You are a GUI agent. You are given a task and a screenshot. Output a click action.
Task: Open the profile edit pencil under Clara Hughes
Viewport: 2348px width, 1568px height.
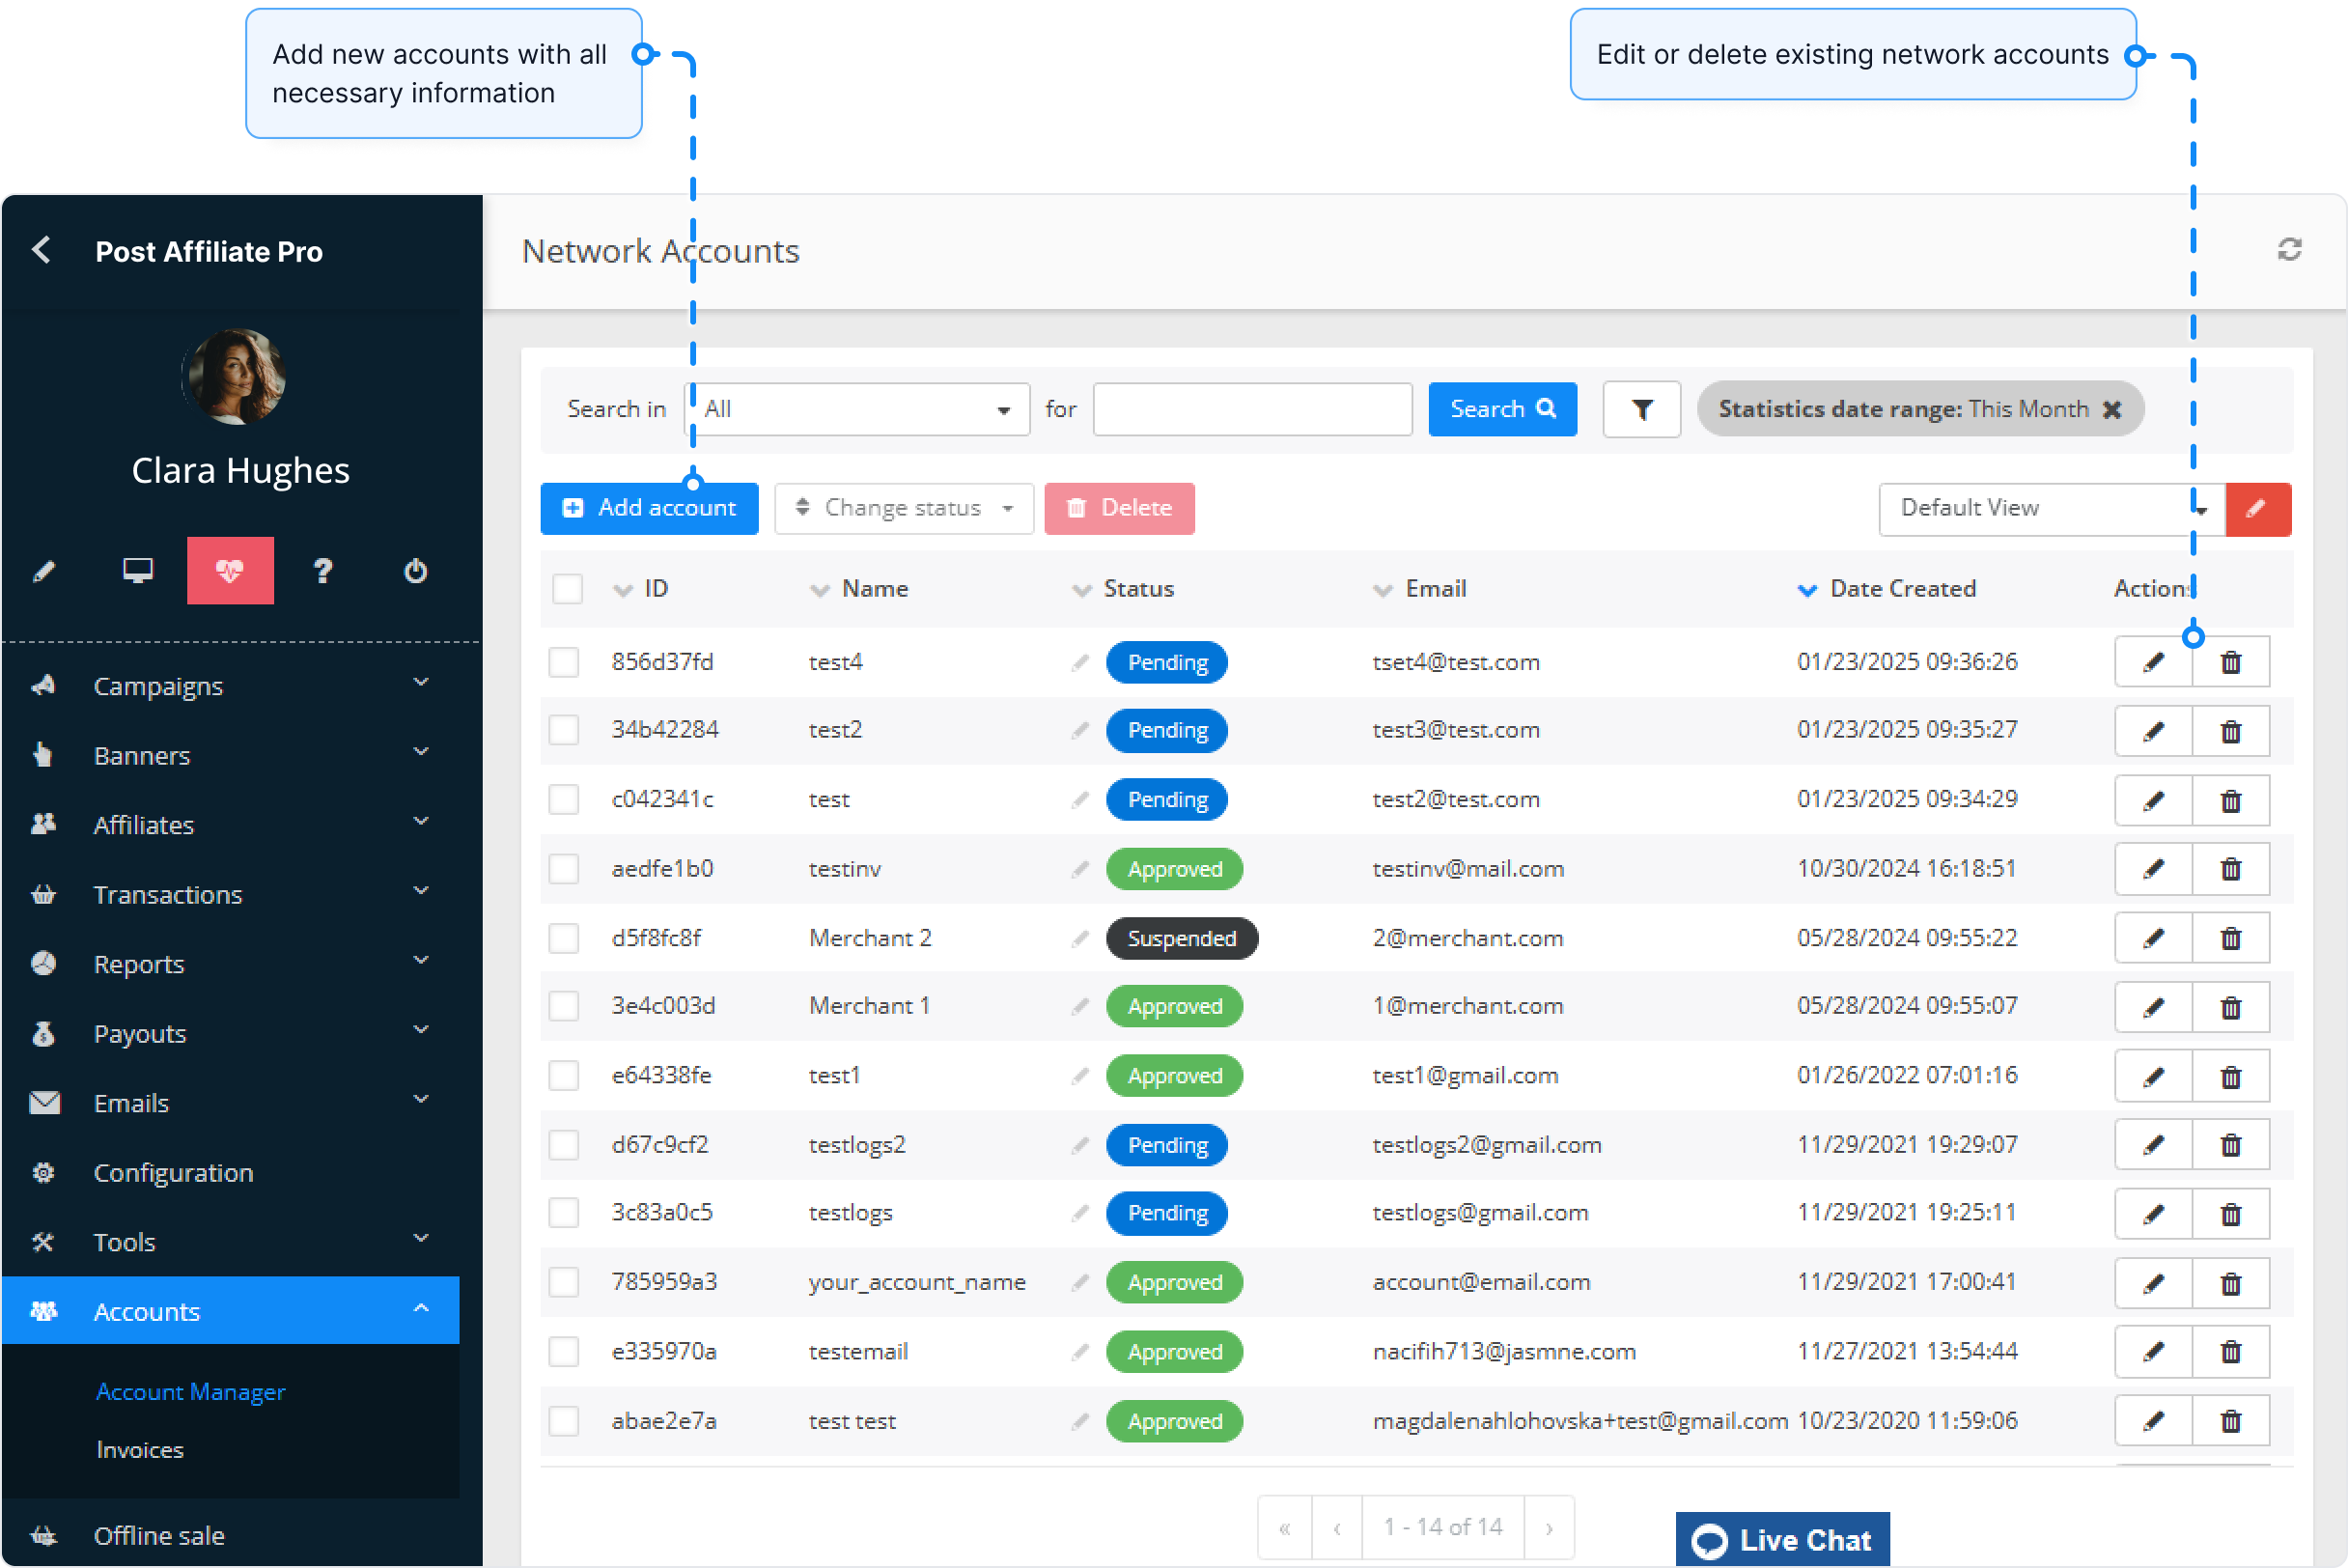[42, 571]
